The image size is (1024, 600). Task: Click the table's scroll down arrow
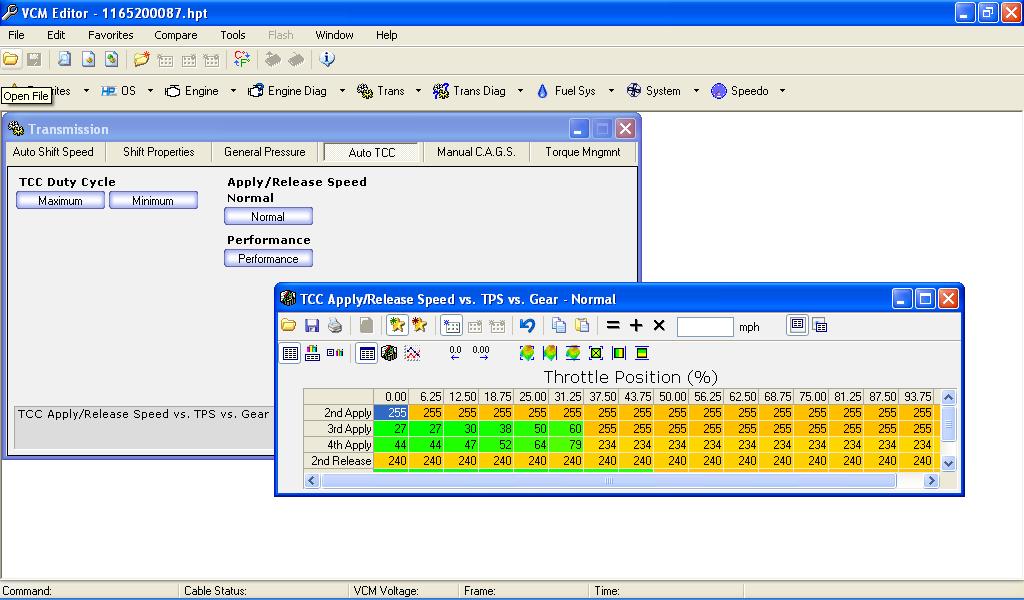click(x=948, y=463)
